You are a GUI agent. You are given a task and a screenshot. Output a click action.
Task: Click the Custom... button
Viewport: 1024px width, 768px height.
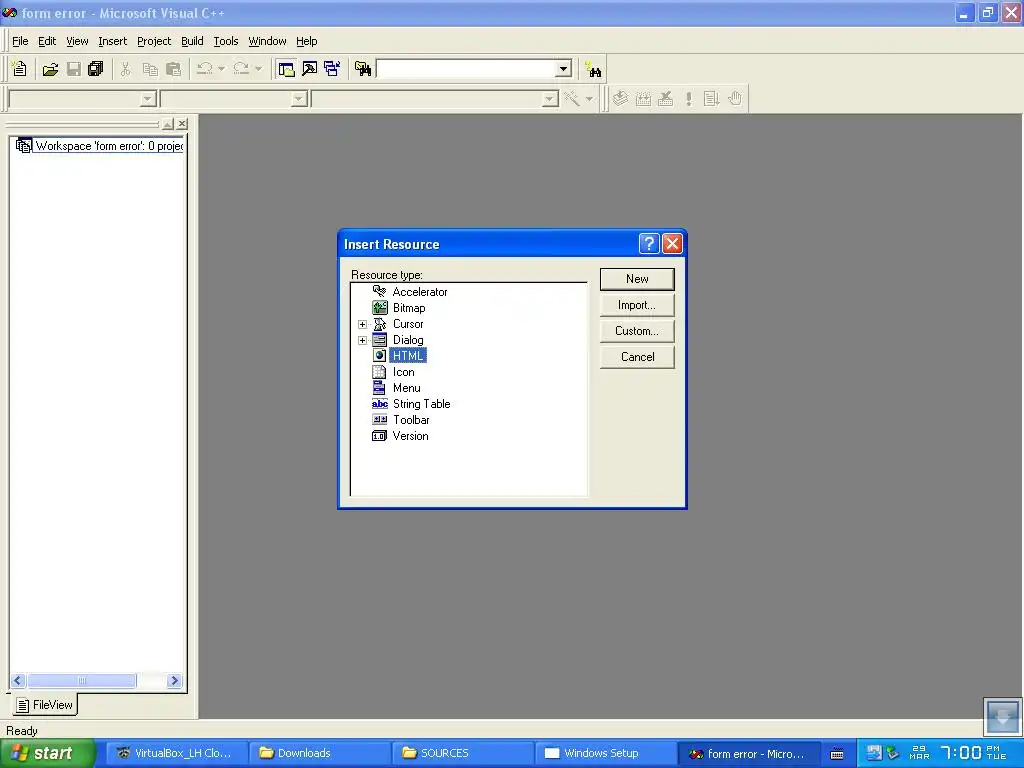tap(637, 331)
